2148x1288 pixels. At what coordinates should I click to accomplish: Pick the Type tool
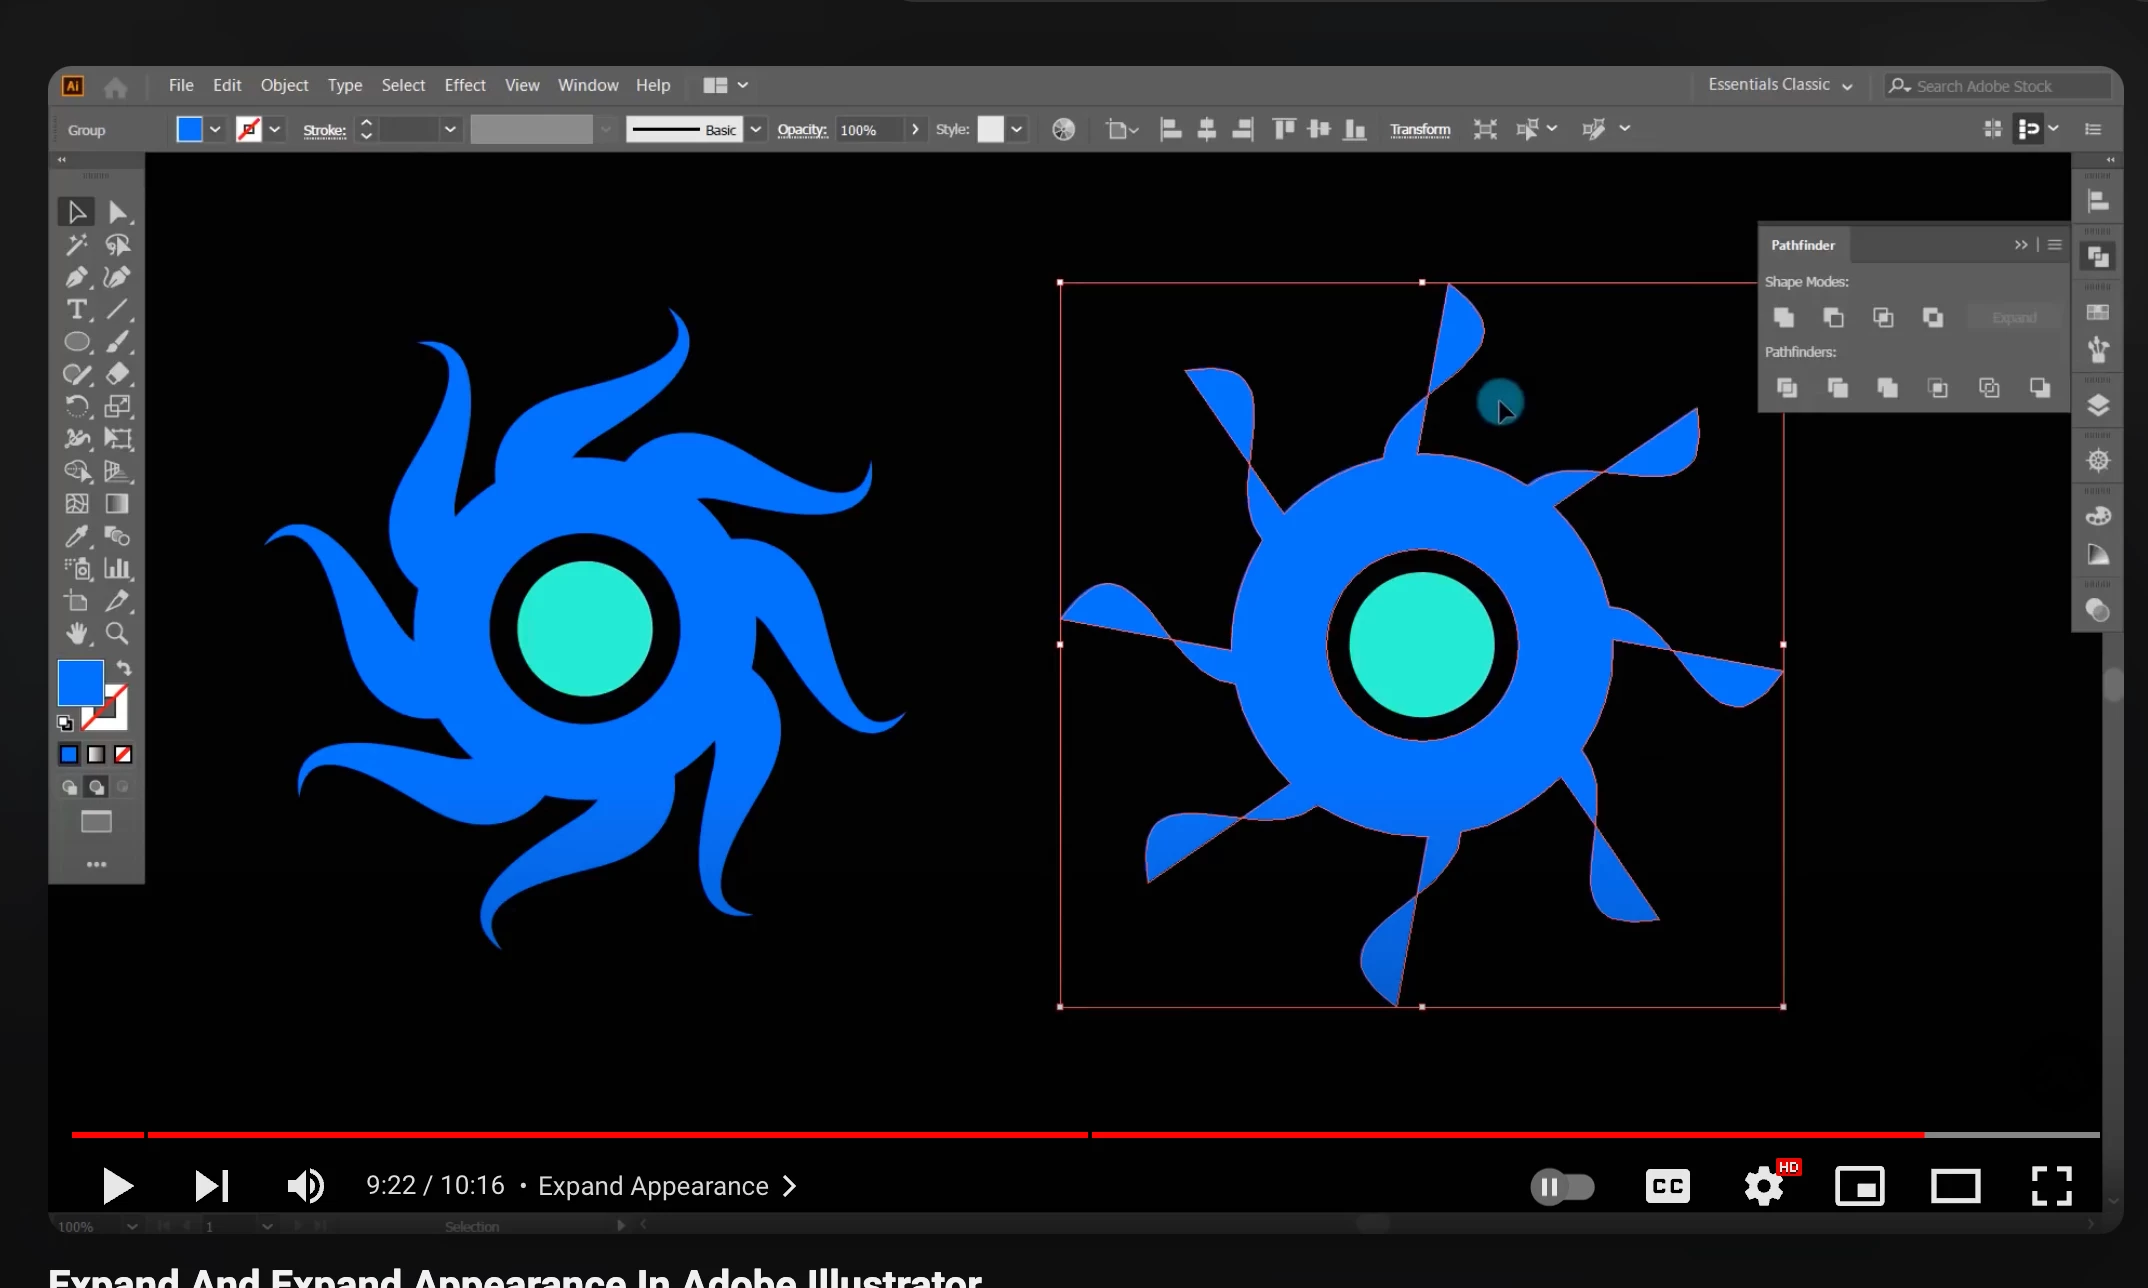[x=76, y=310]
